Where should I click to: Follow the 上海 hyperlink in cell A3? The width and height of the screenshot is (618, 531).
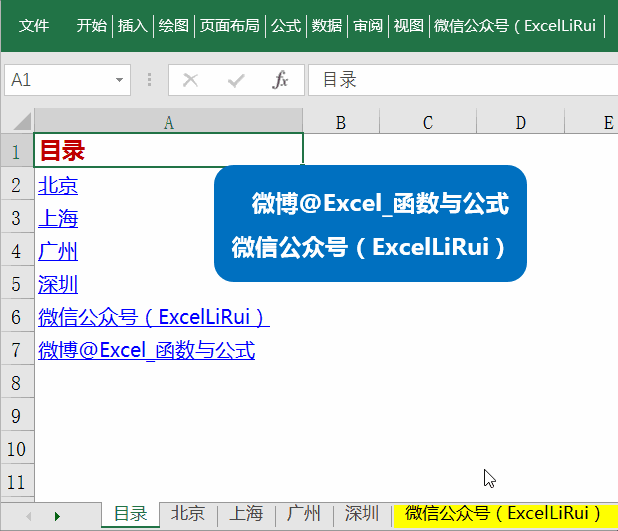point(58,218)
